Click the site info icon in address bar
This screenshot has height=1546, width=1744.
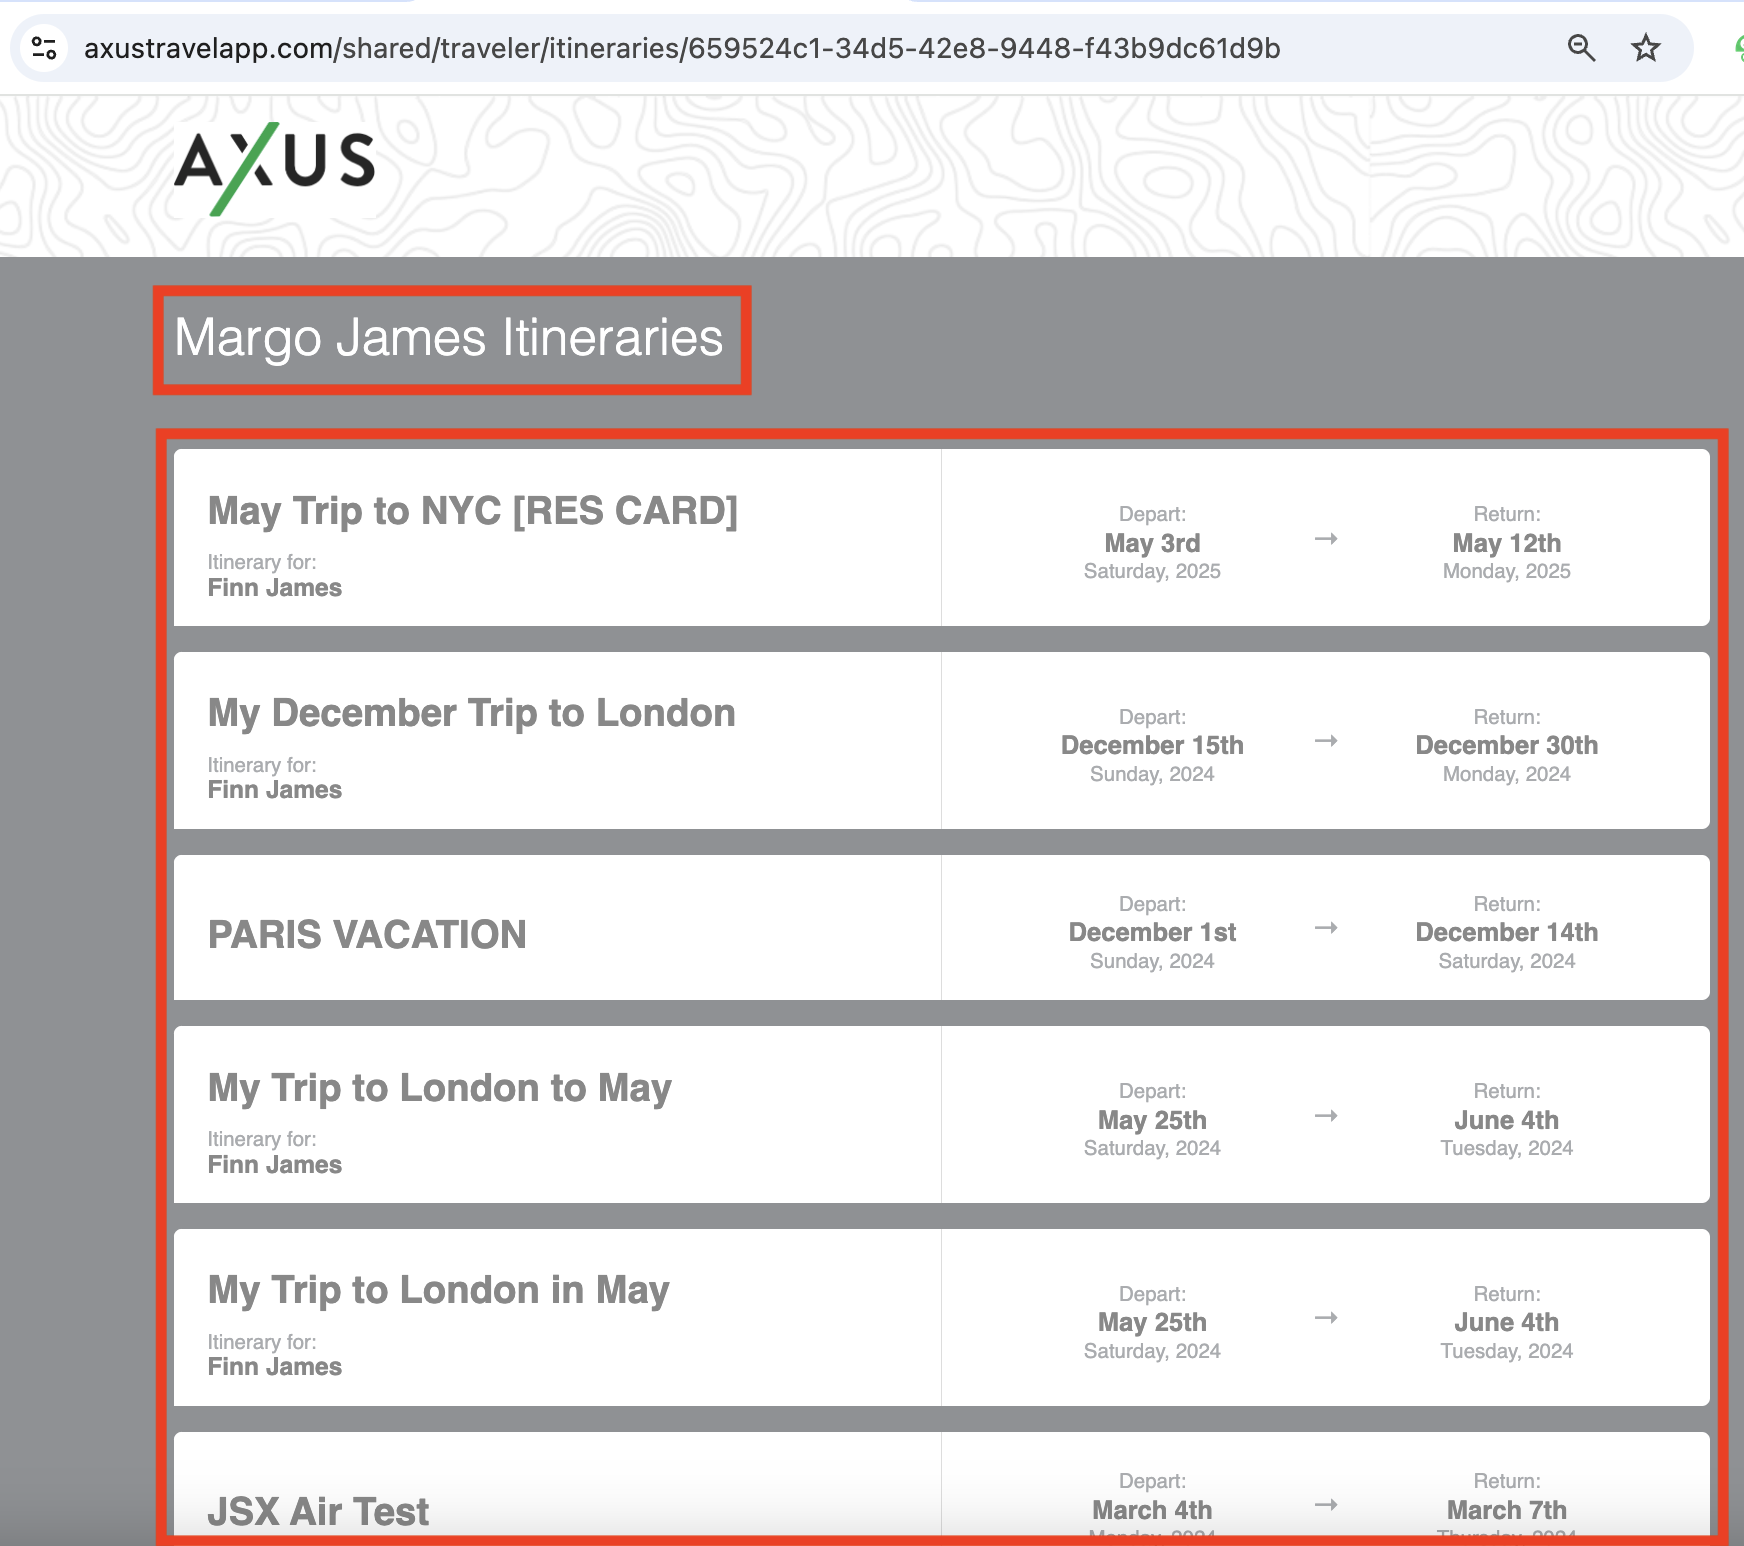(x=44, y=48)
